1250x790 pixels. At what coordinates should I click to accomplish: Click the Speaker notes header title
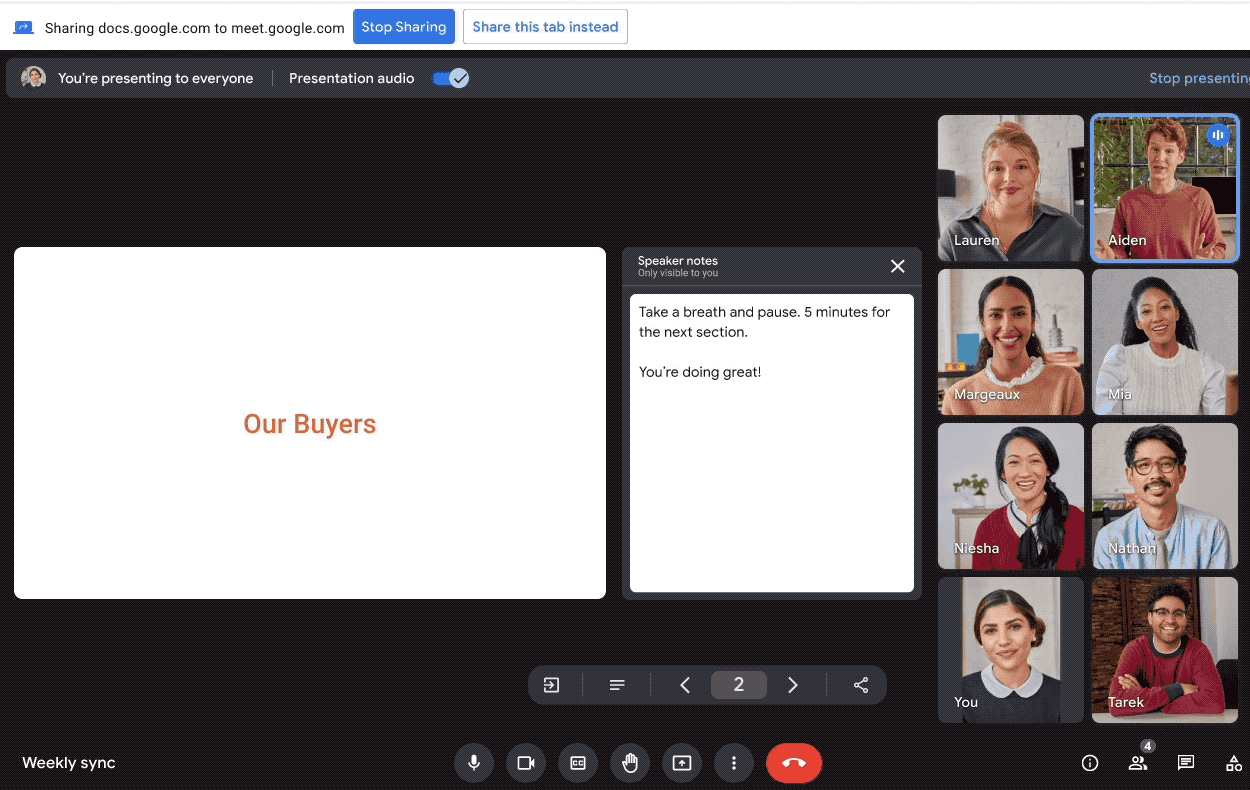[678, 261]
